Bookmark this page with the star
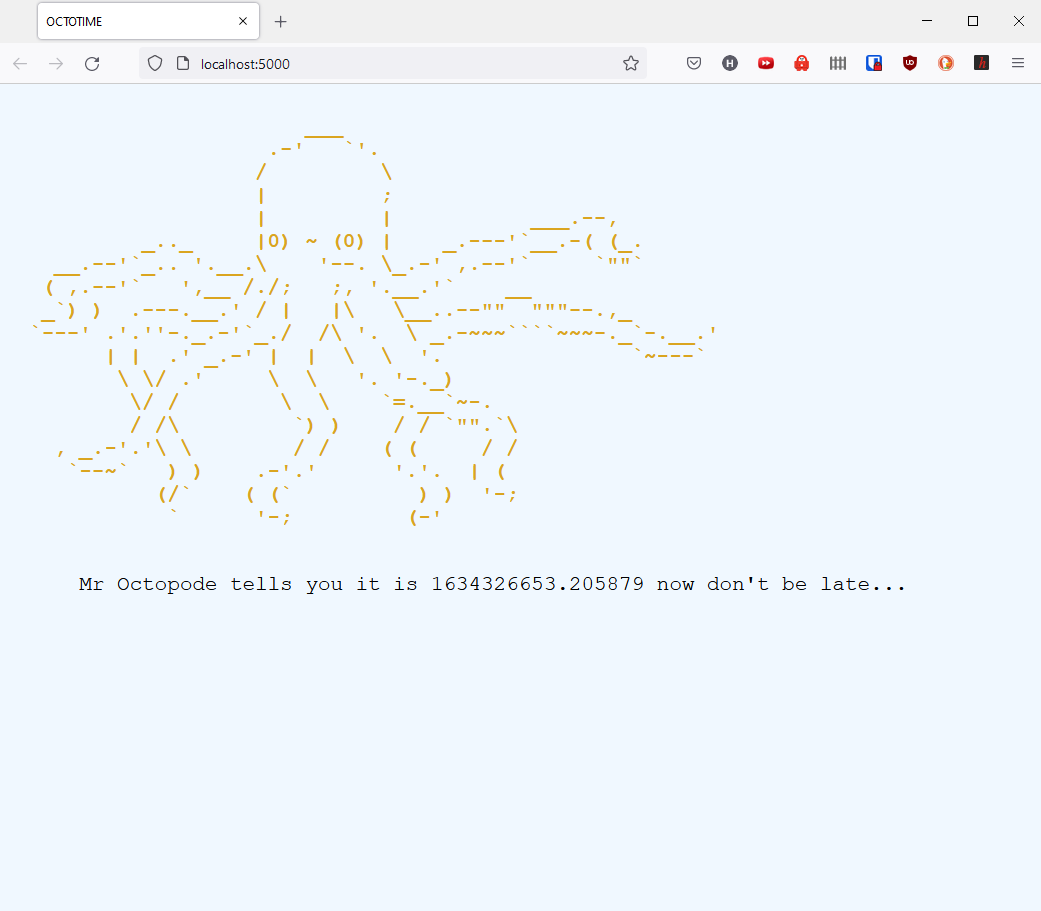 [x=631, y=64]
